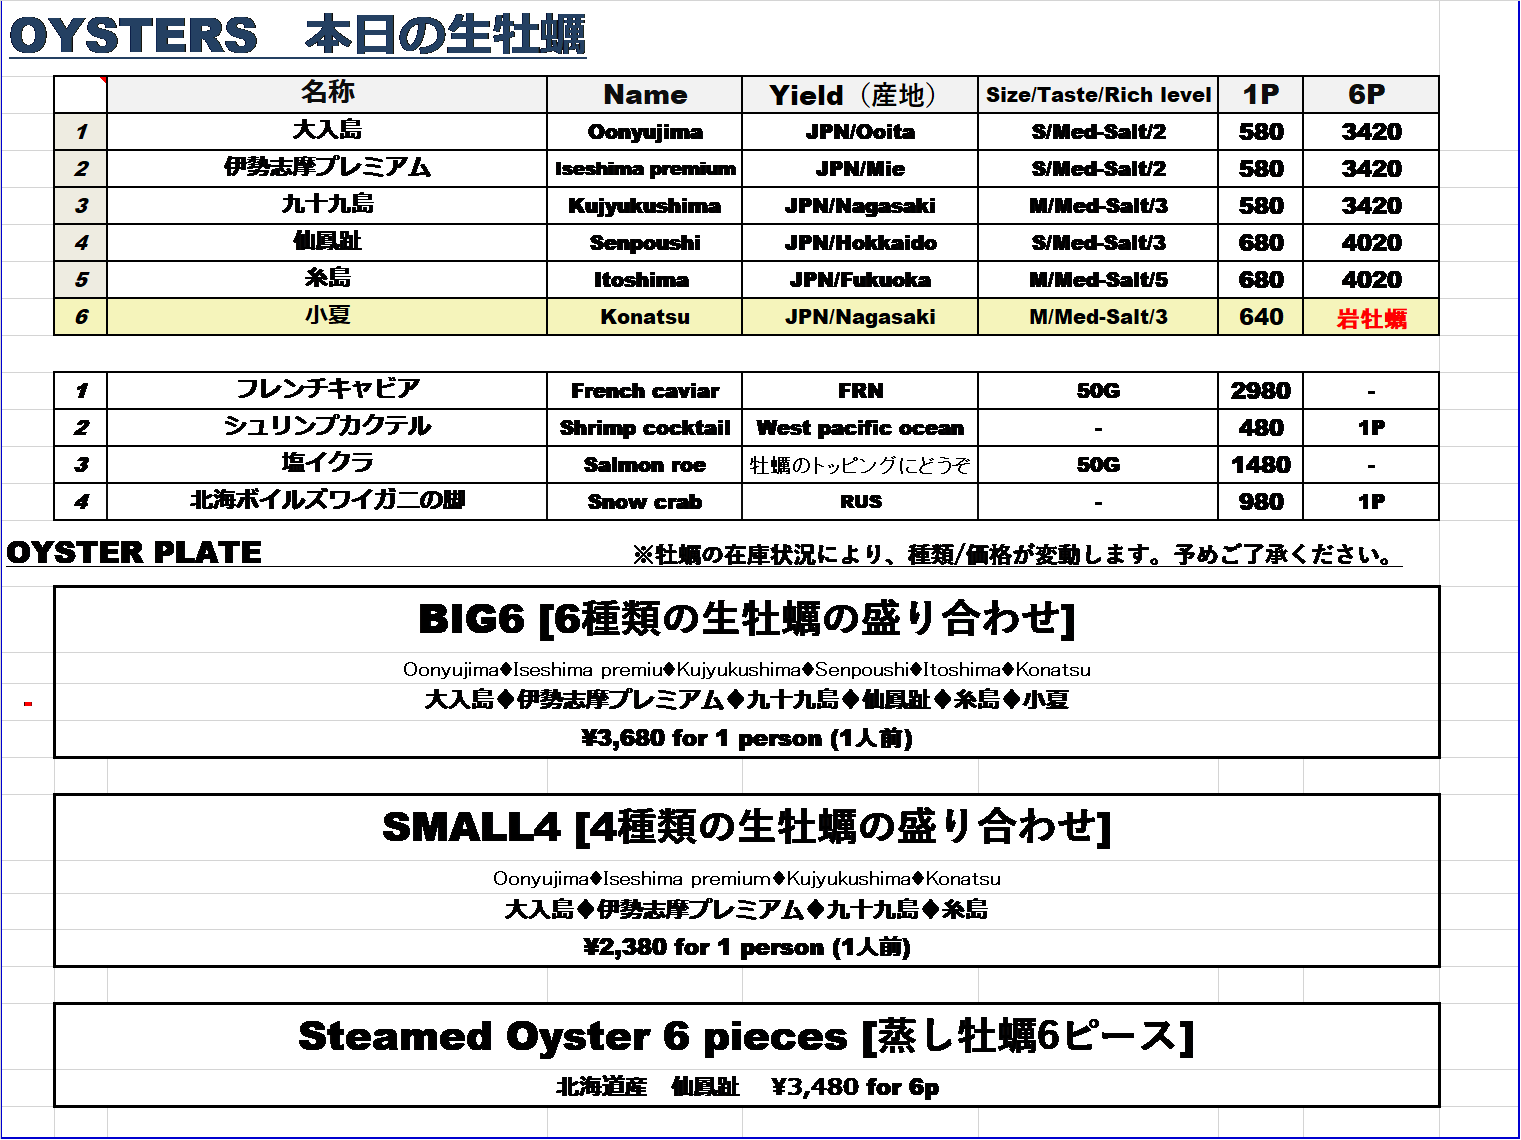Select the Shrimp cocktail cell
Viewport: 1521px width, 1140px height.
(x=645, y=428)
